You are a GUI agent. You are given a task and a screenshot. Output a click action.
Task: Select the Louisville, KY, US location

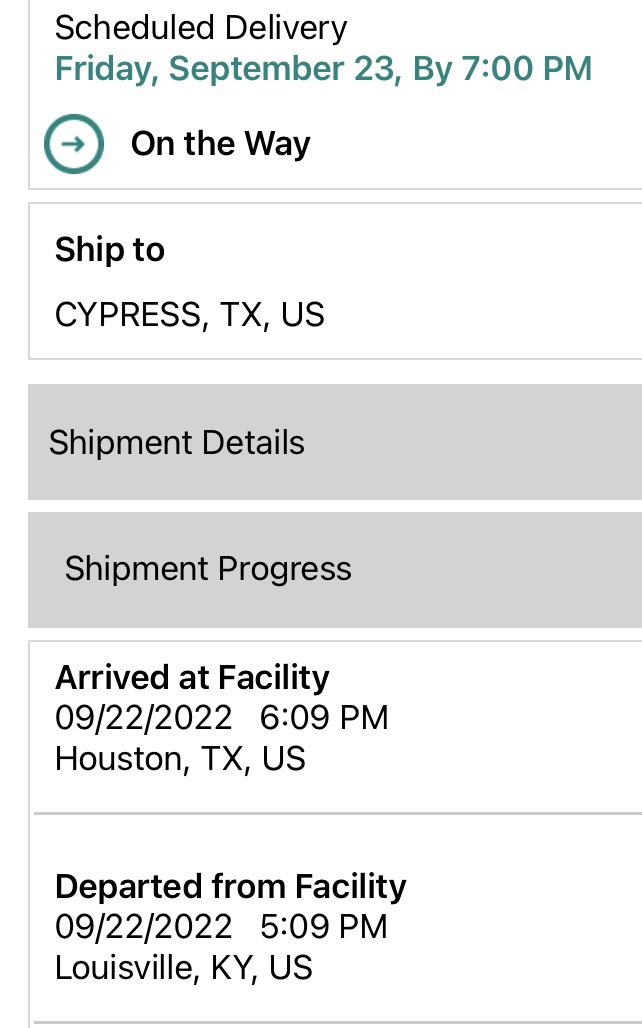pos(184,968)
